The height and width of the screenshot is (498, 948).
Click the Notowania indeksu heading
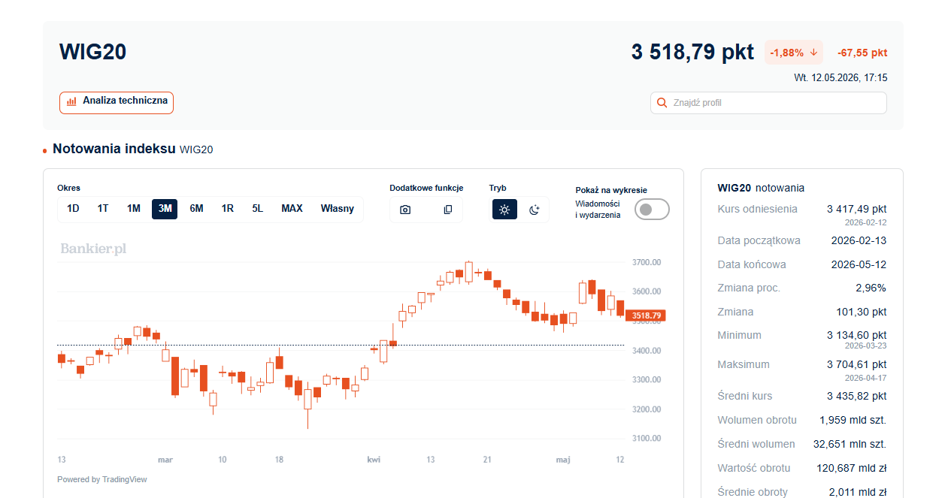tap(114, 149)
